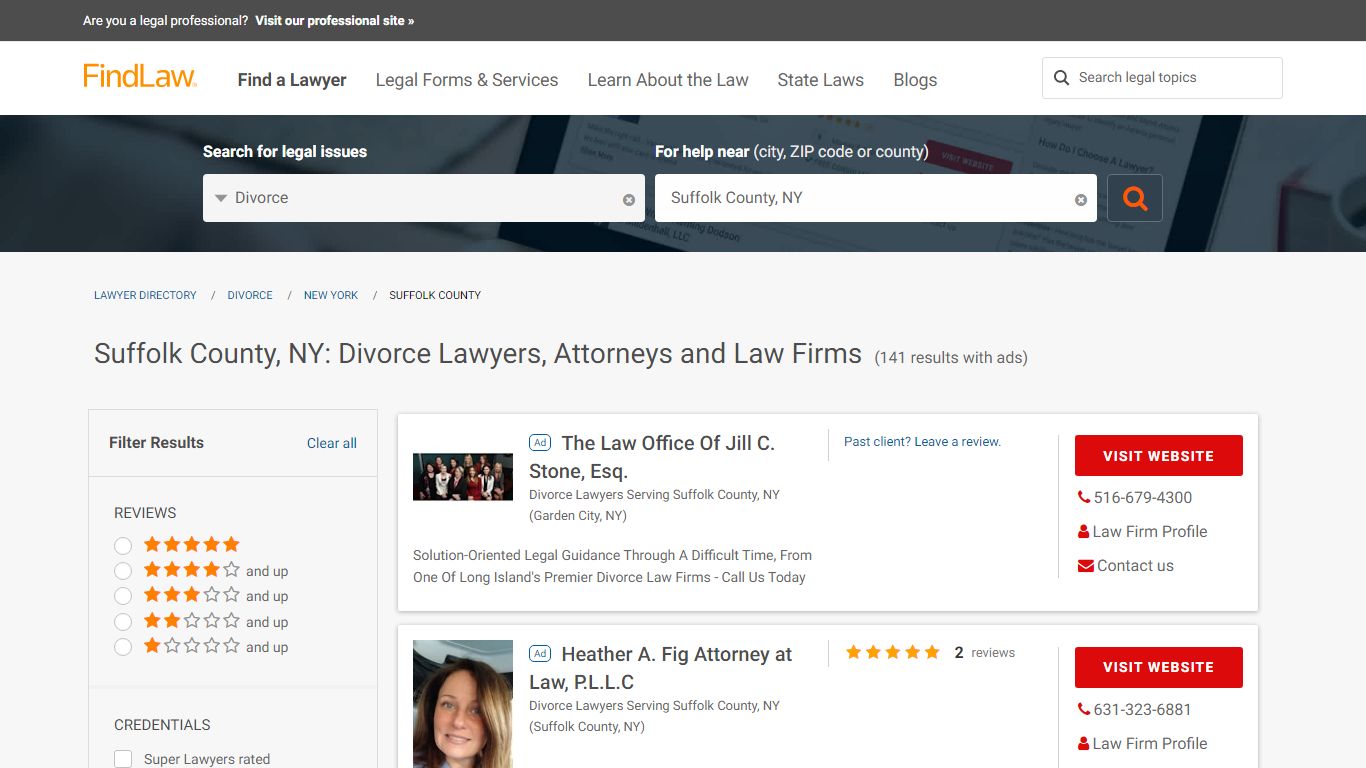Open Law Firm Profile icon for Jill Stone
Screen dimensions: 1366x768
click(1084, 532)
